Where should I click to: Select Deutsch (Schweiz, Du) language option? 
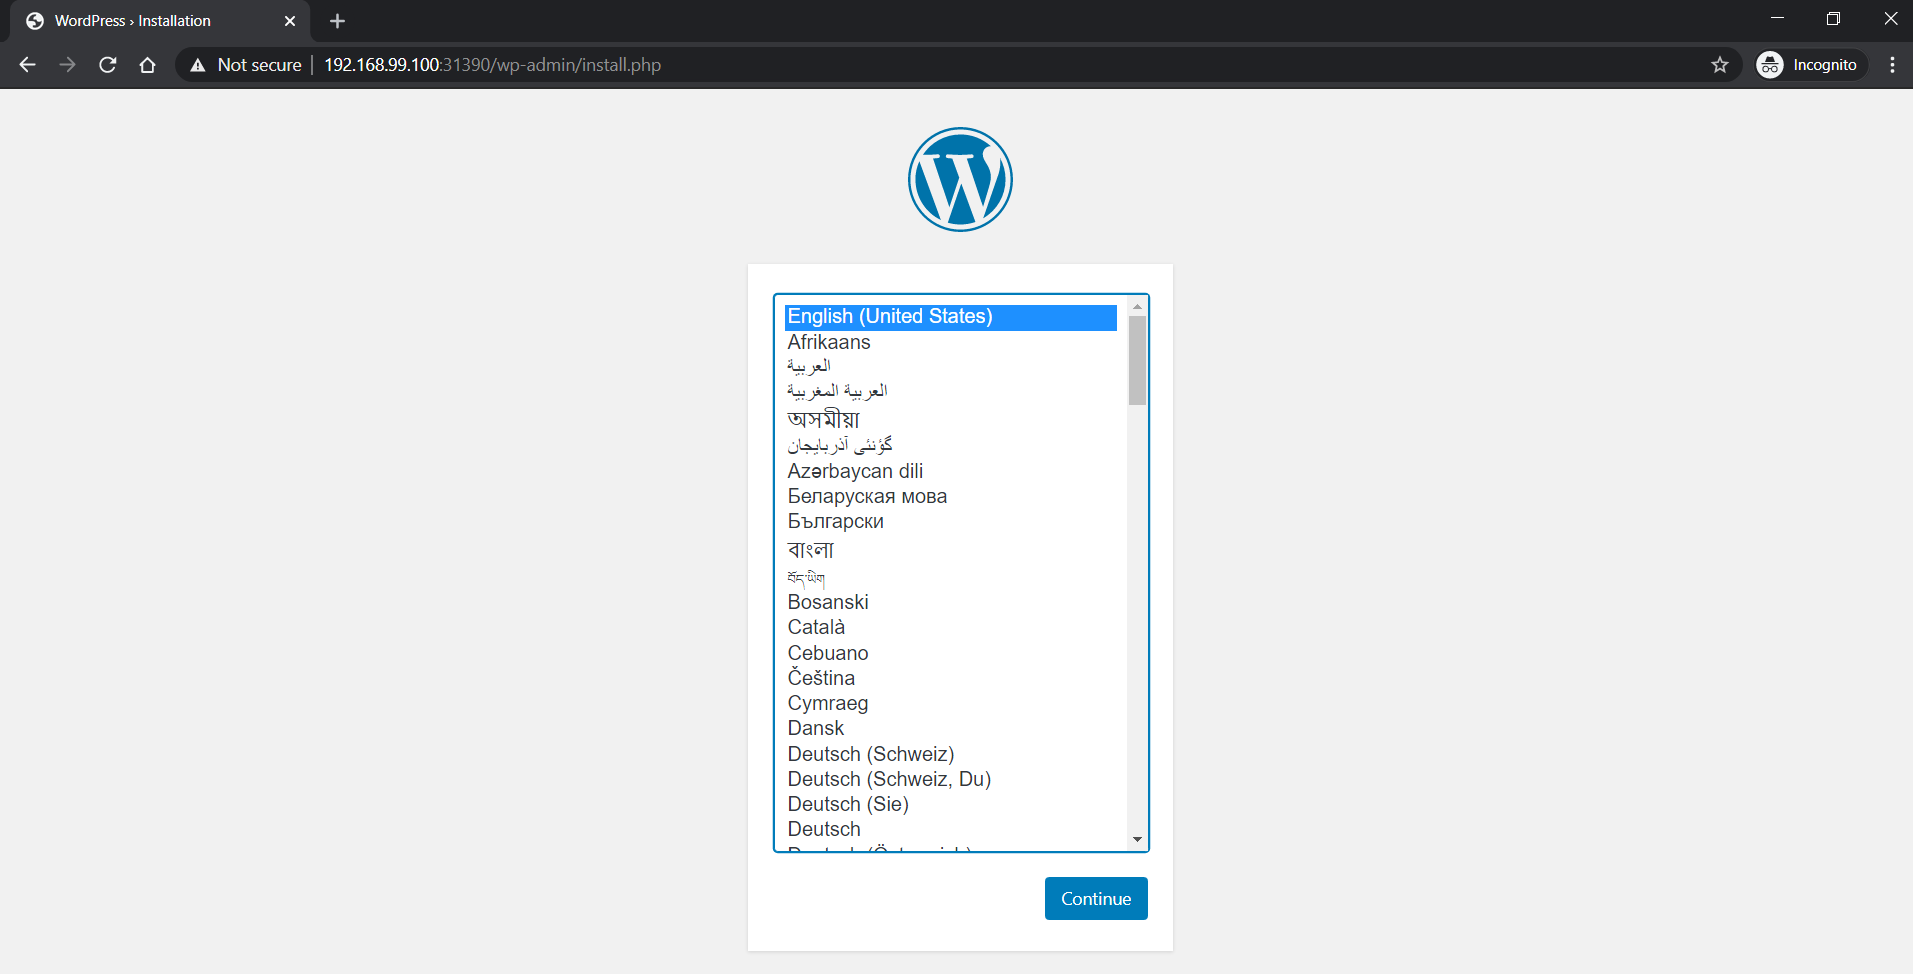(x=951, y=779)
